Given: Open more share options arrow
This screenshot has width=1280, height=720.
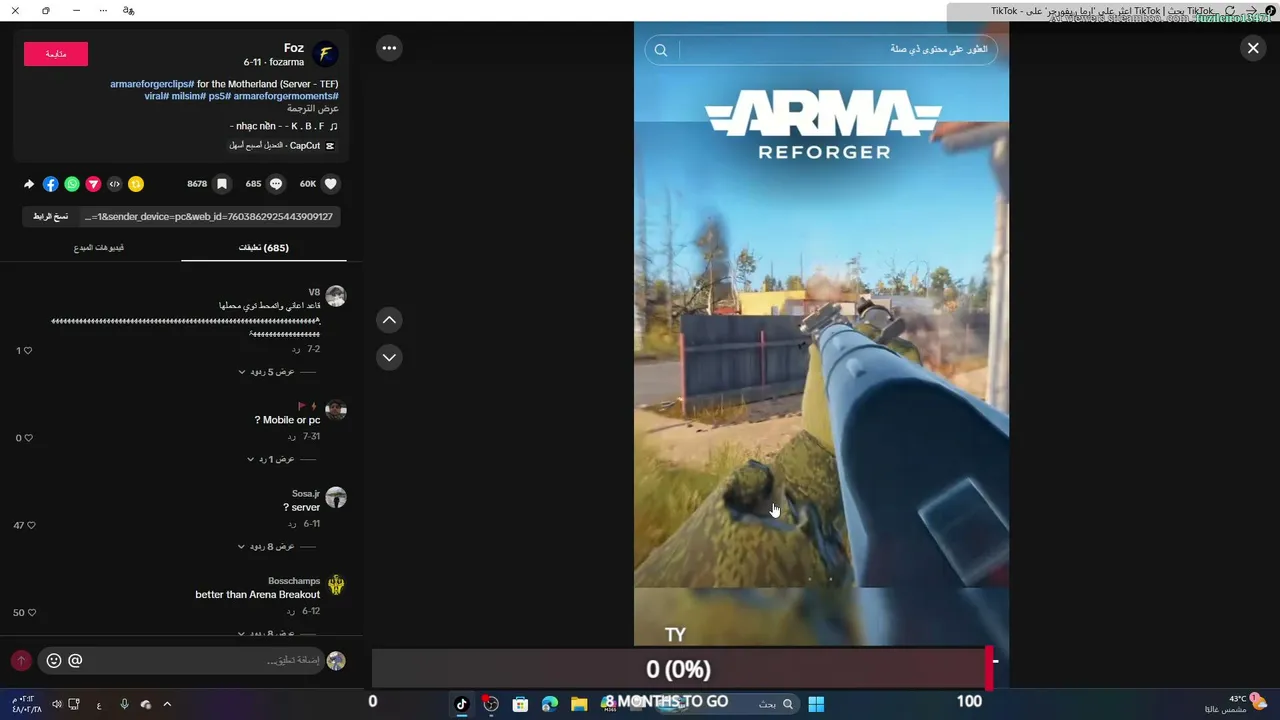Looking at the screenshot, I should click(x=29, y=184).
